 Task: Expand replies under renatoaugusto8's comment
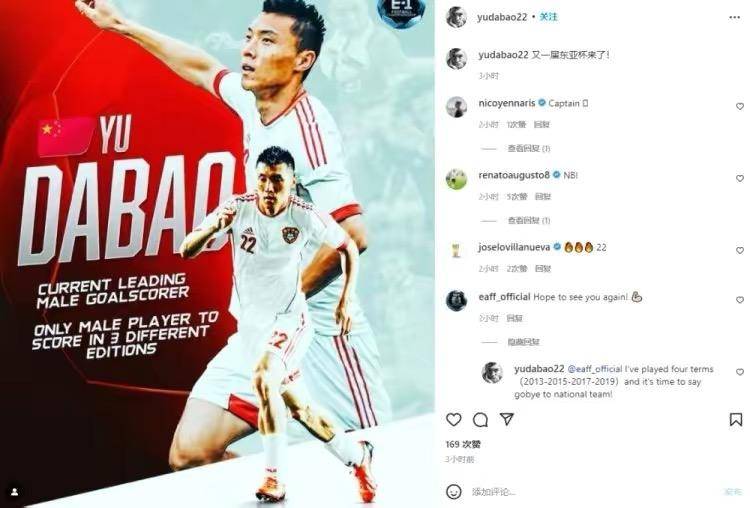pos(529,221)
